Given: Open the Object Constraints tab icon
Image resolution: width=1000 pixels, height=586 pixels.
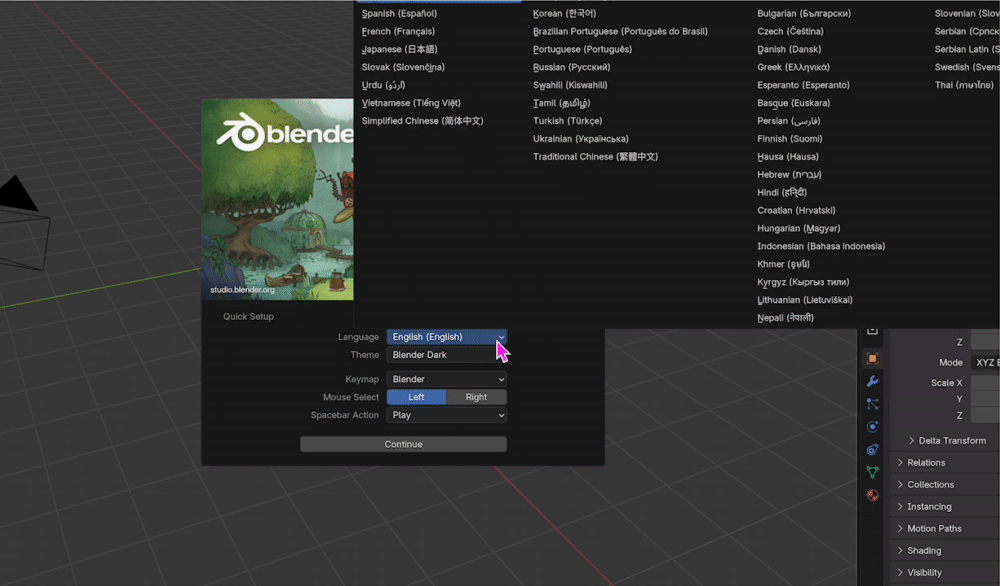Looking at the screenshot, I should click(872, 450).
